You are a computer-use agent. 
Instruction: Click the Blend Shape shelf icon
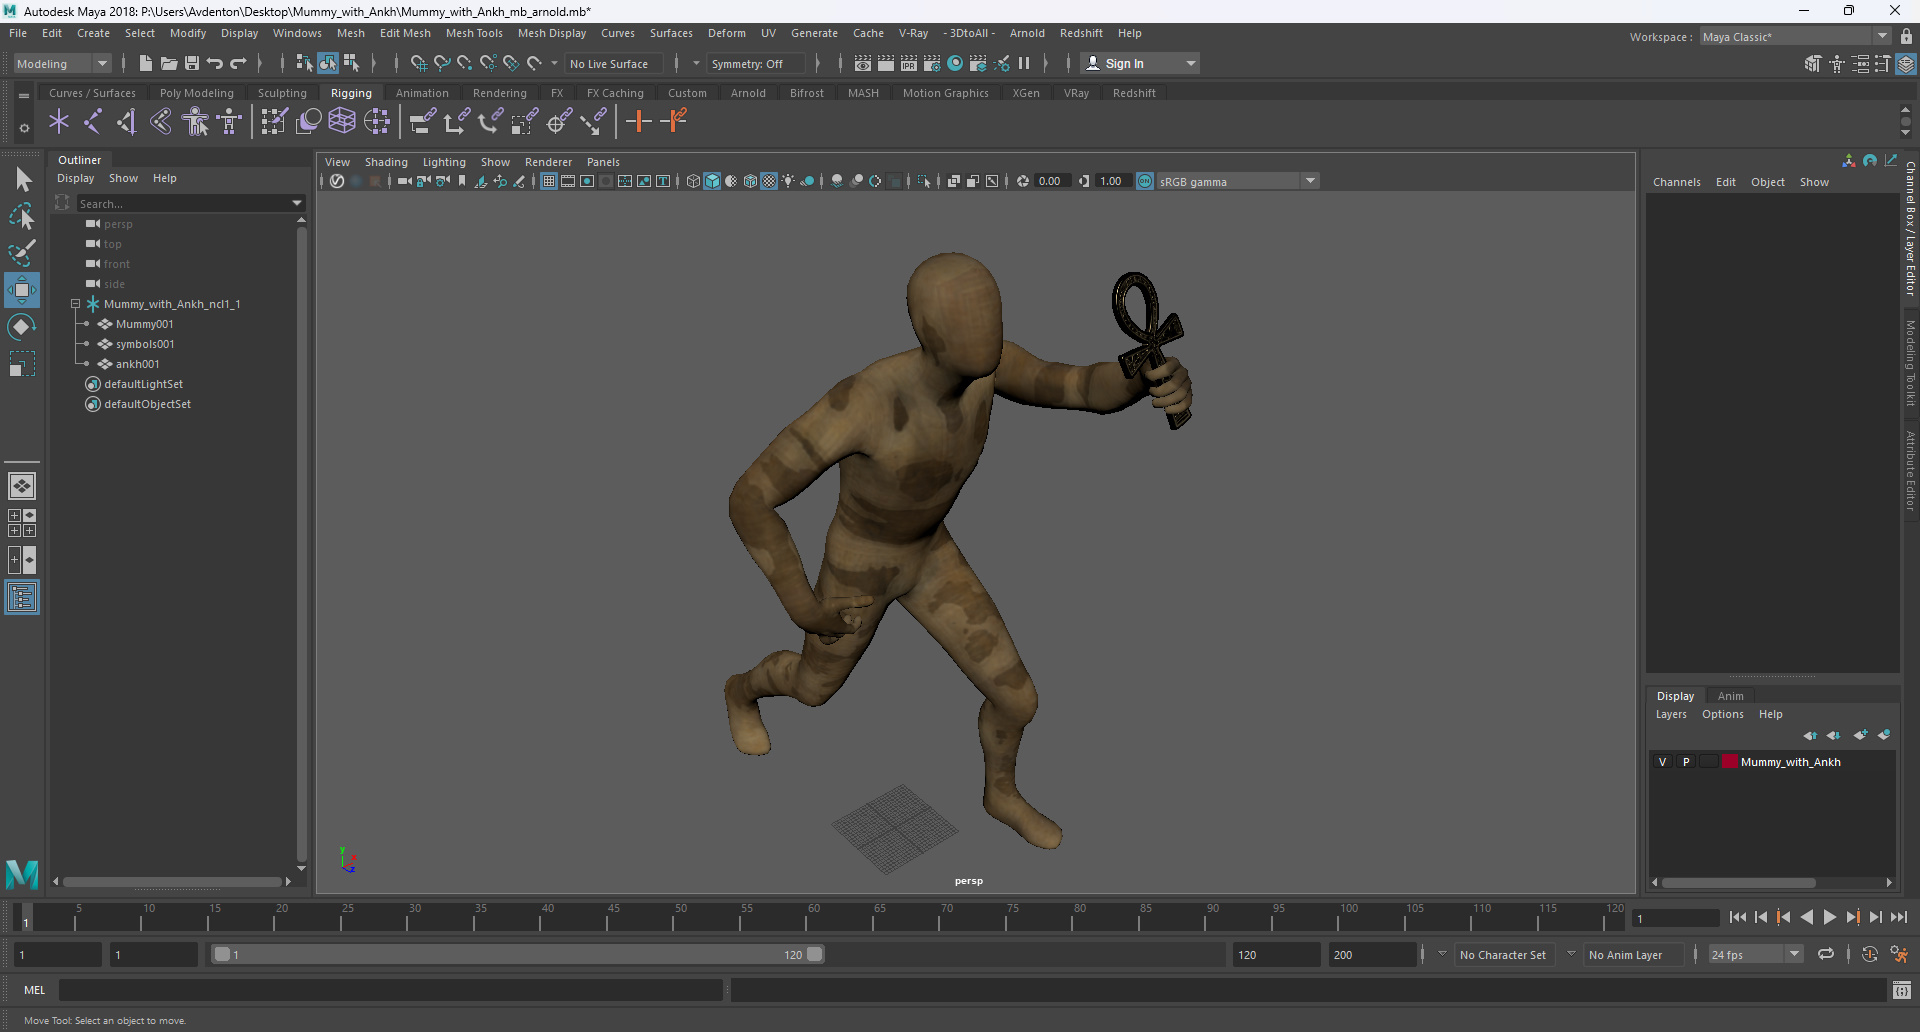click(309, 122)
